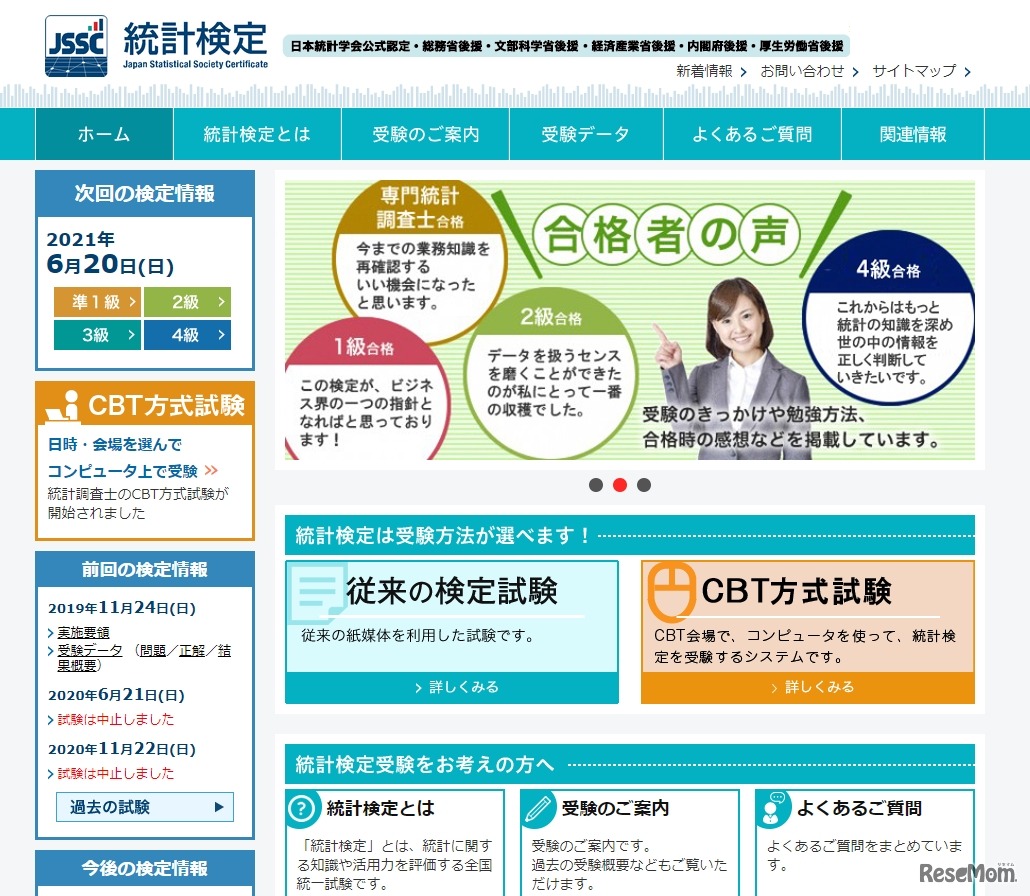Click the 前回の検定情報 panel header
Image resolution: width=1030 pixels, height=896 pixels.
[x=145, y=569]
